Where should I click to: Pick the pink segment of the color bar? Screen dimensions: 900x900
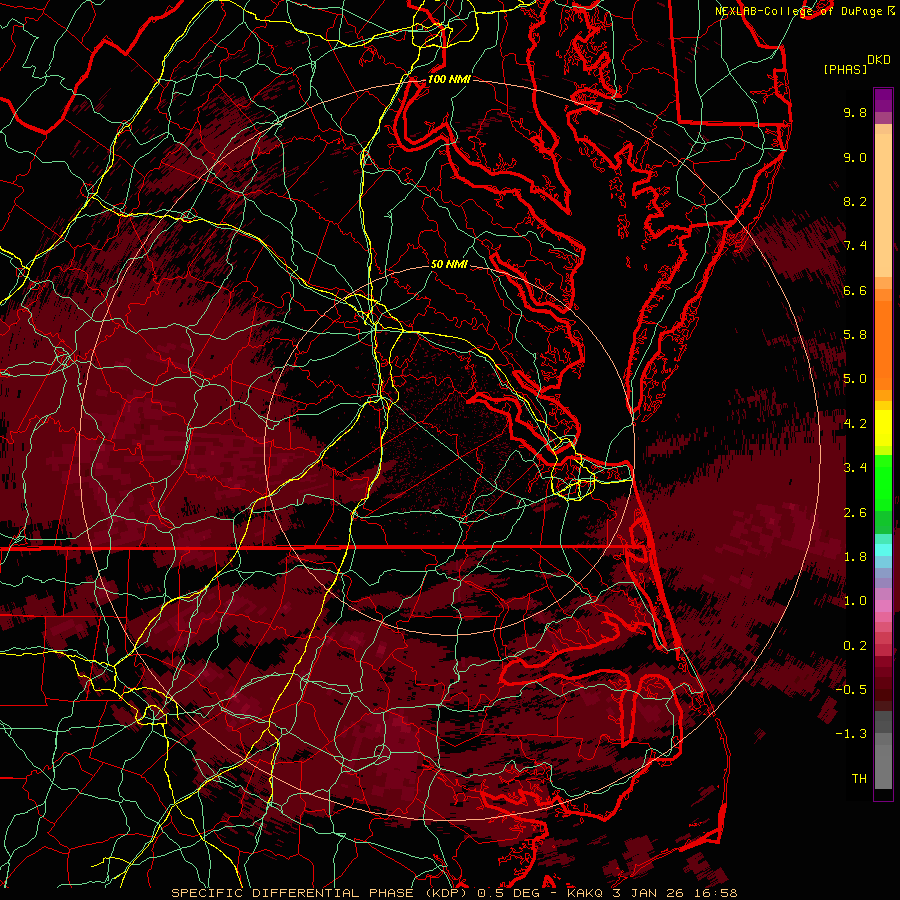tap(883, 606)
